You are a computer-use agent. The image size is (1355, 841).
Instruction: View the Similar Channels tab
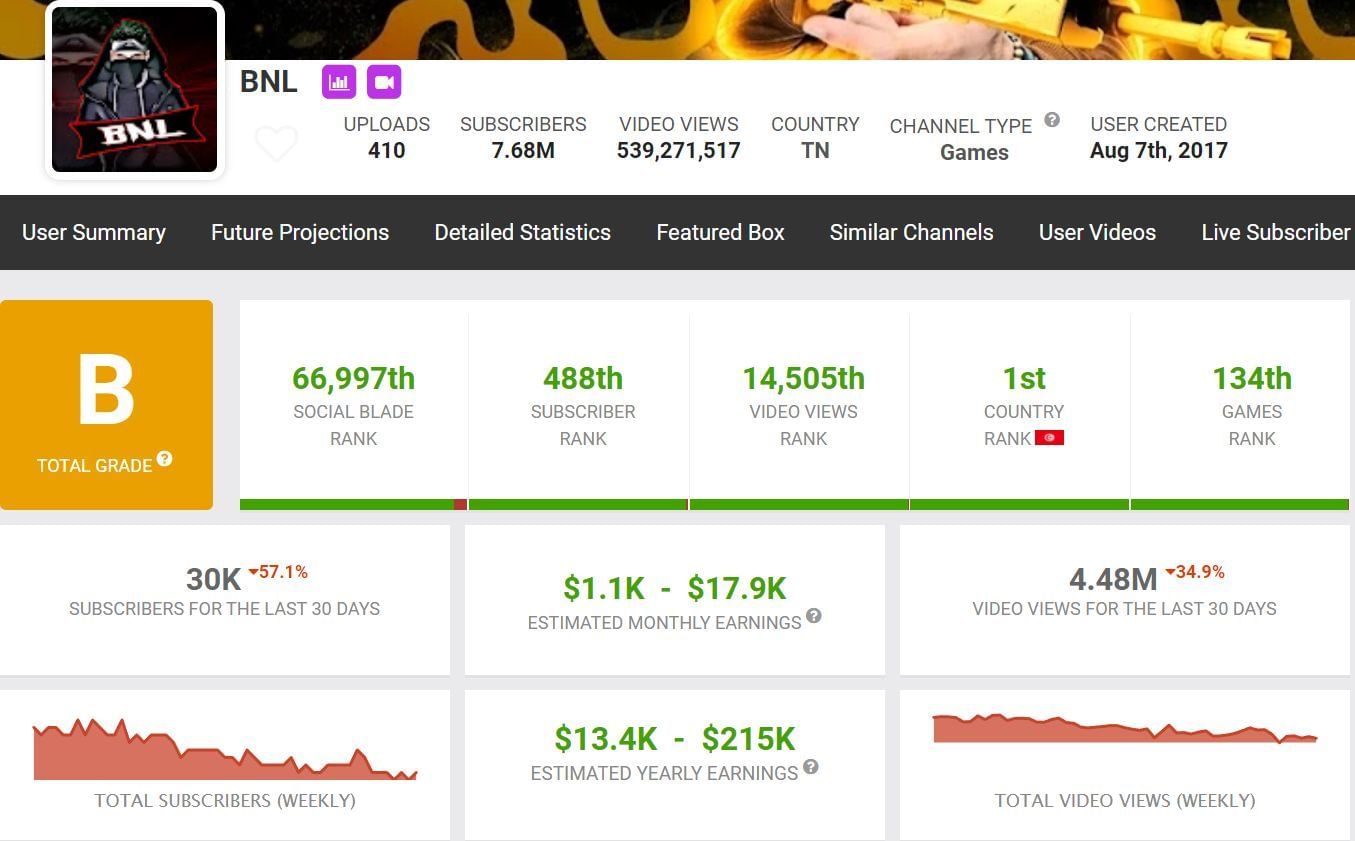pyautogui.click(x=911, y=232)
